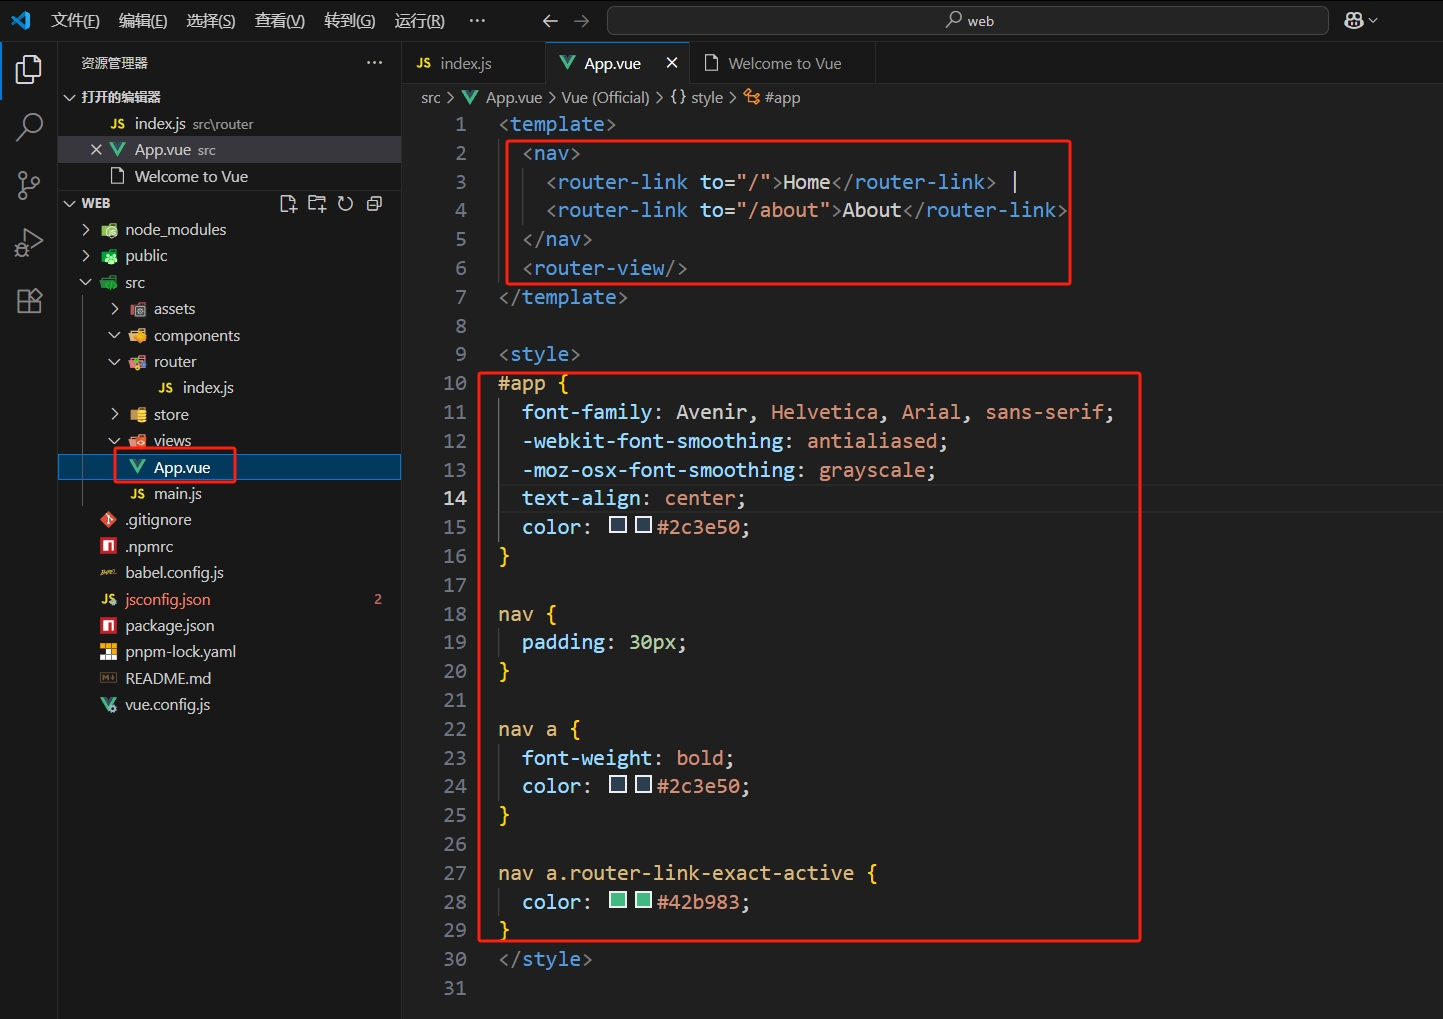Refresh the explorer file tree

coord(345,204)
